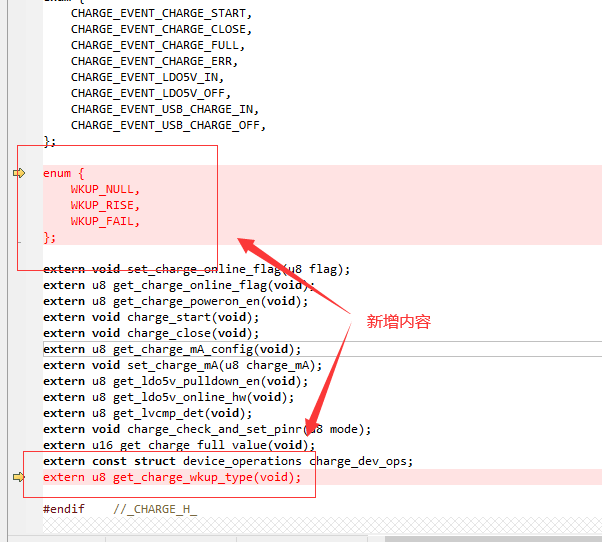Click the #endif //_CHARGE_H_ line
Screen dimensions: 602x542
(120, 509)
